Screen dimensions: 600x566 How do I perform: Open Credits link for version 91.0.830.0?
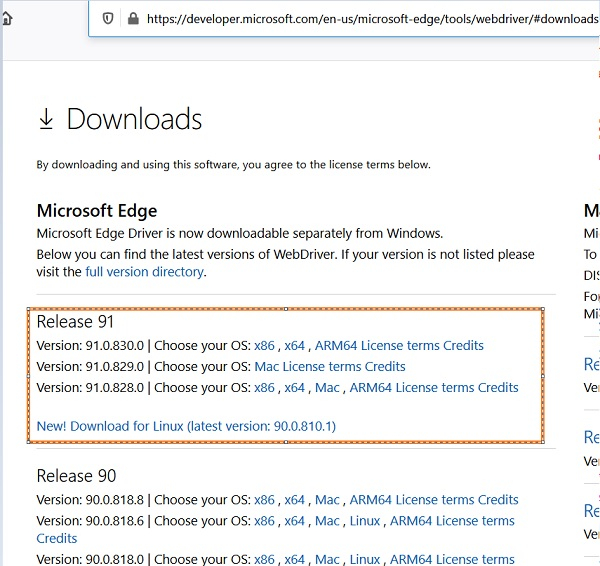(x=463, y=346)
